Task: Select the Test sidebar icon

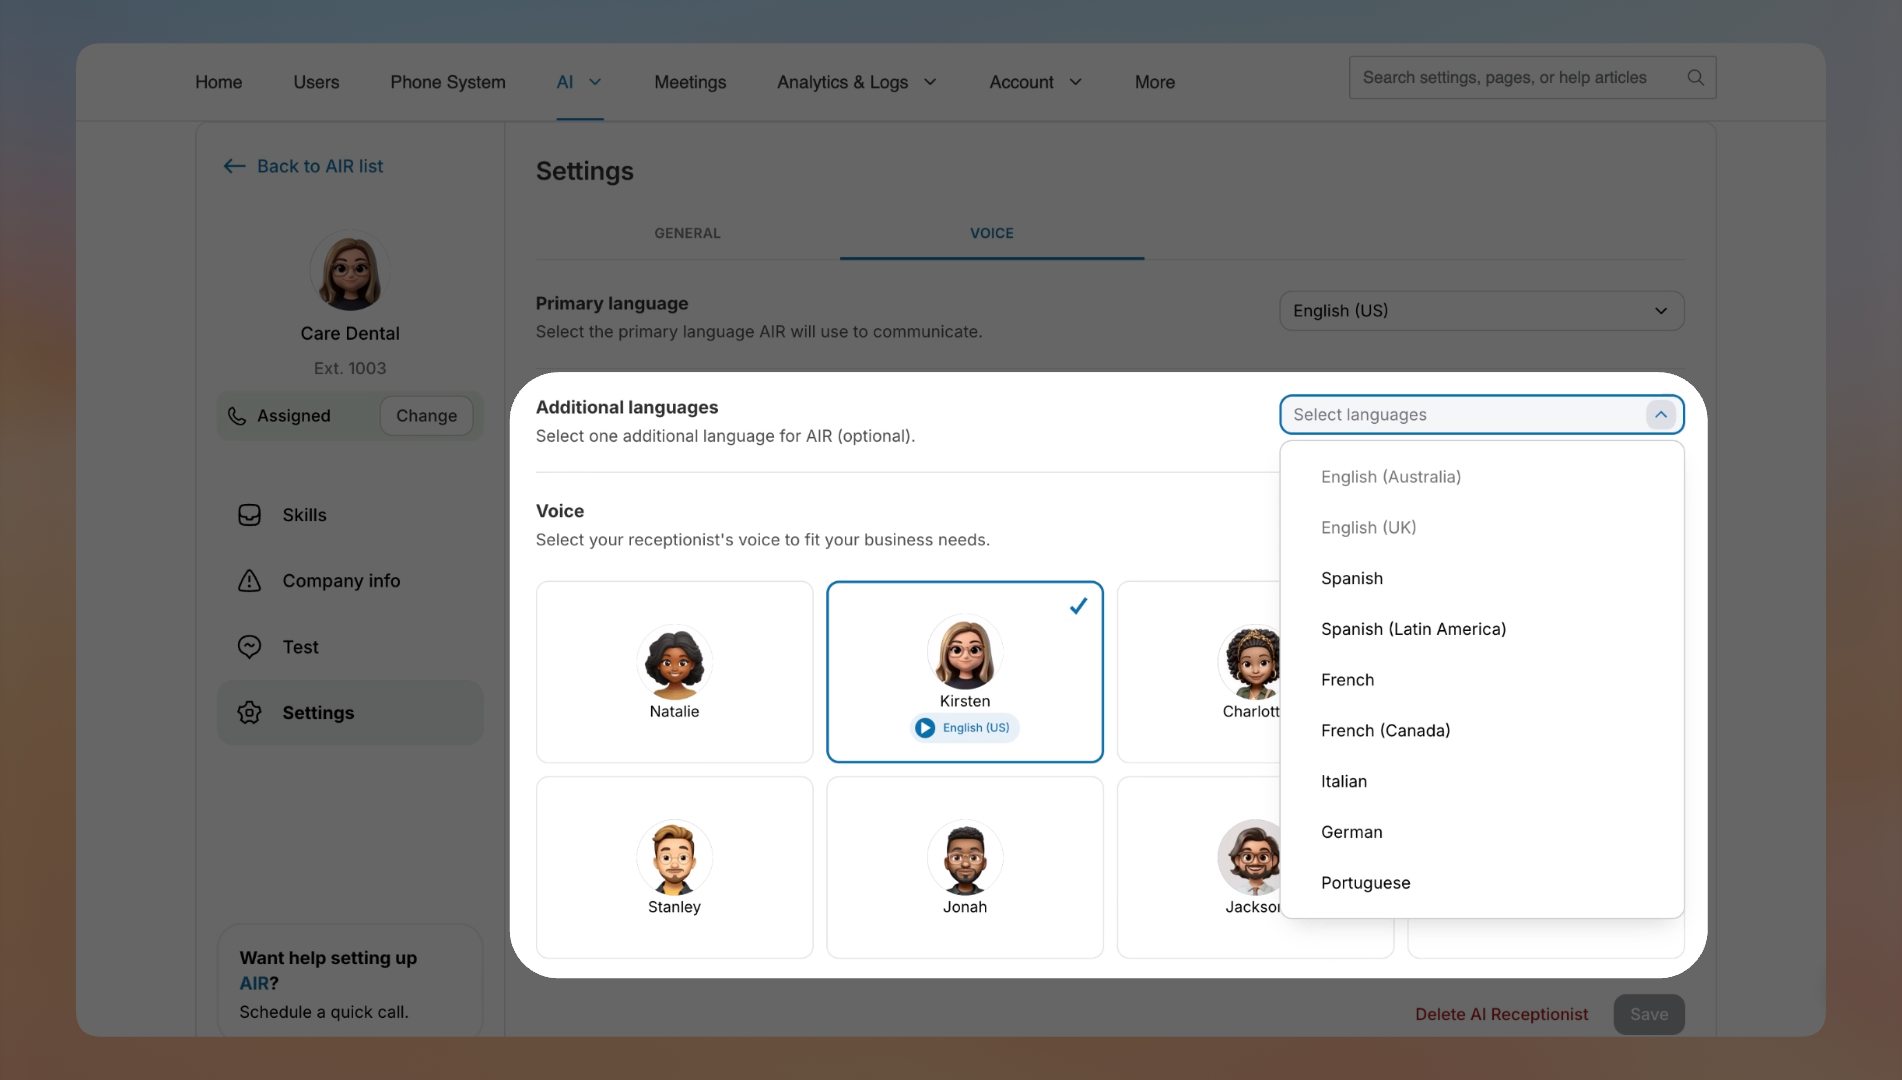Action: [x=249, y=647]
